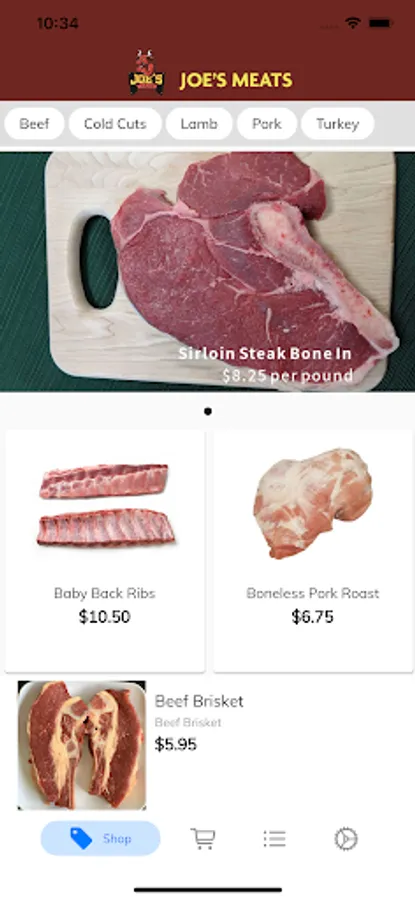415x900 pixels.
Task: Open the shopping cart tab icon
Action: coord(203,839)
